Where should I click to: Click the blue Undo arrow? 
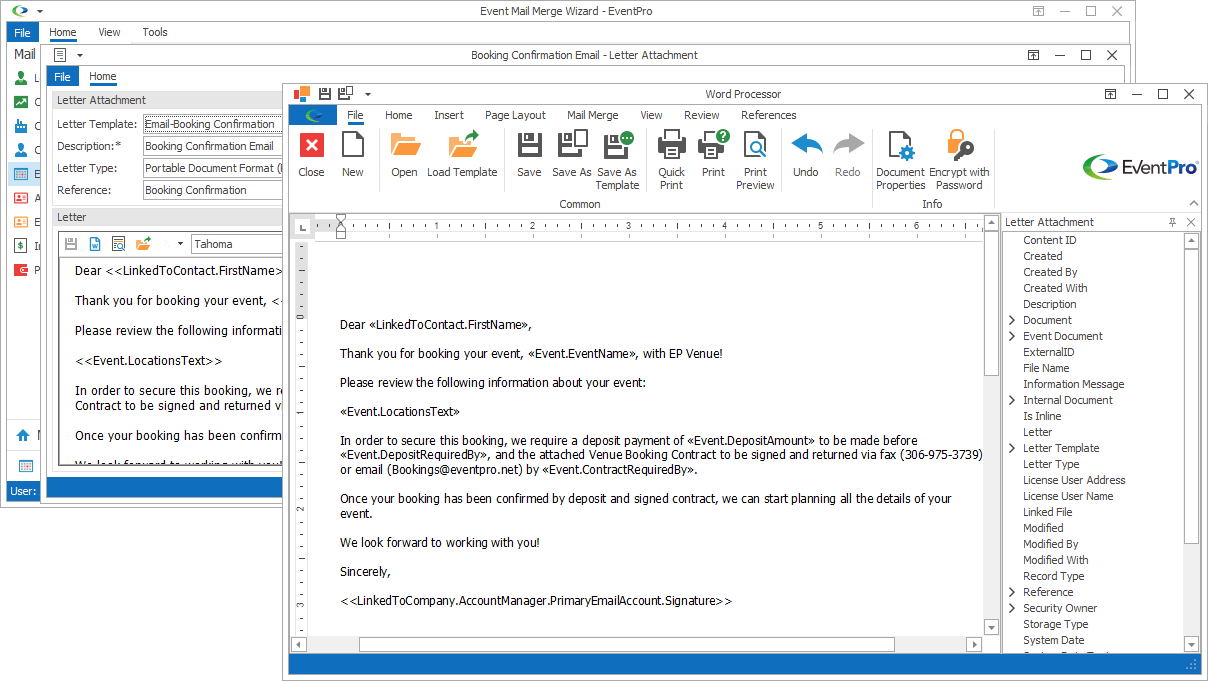pos(806,145)
